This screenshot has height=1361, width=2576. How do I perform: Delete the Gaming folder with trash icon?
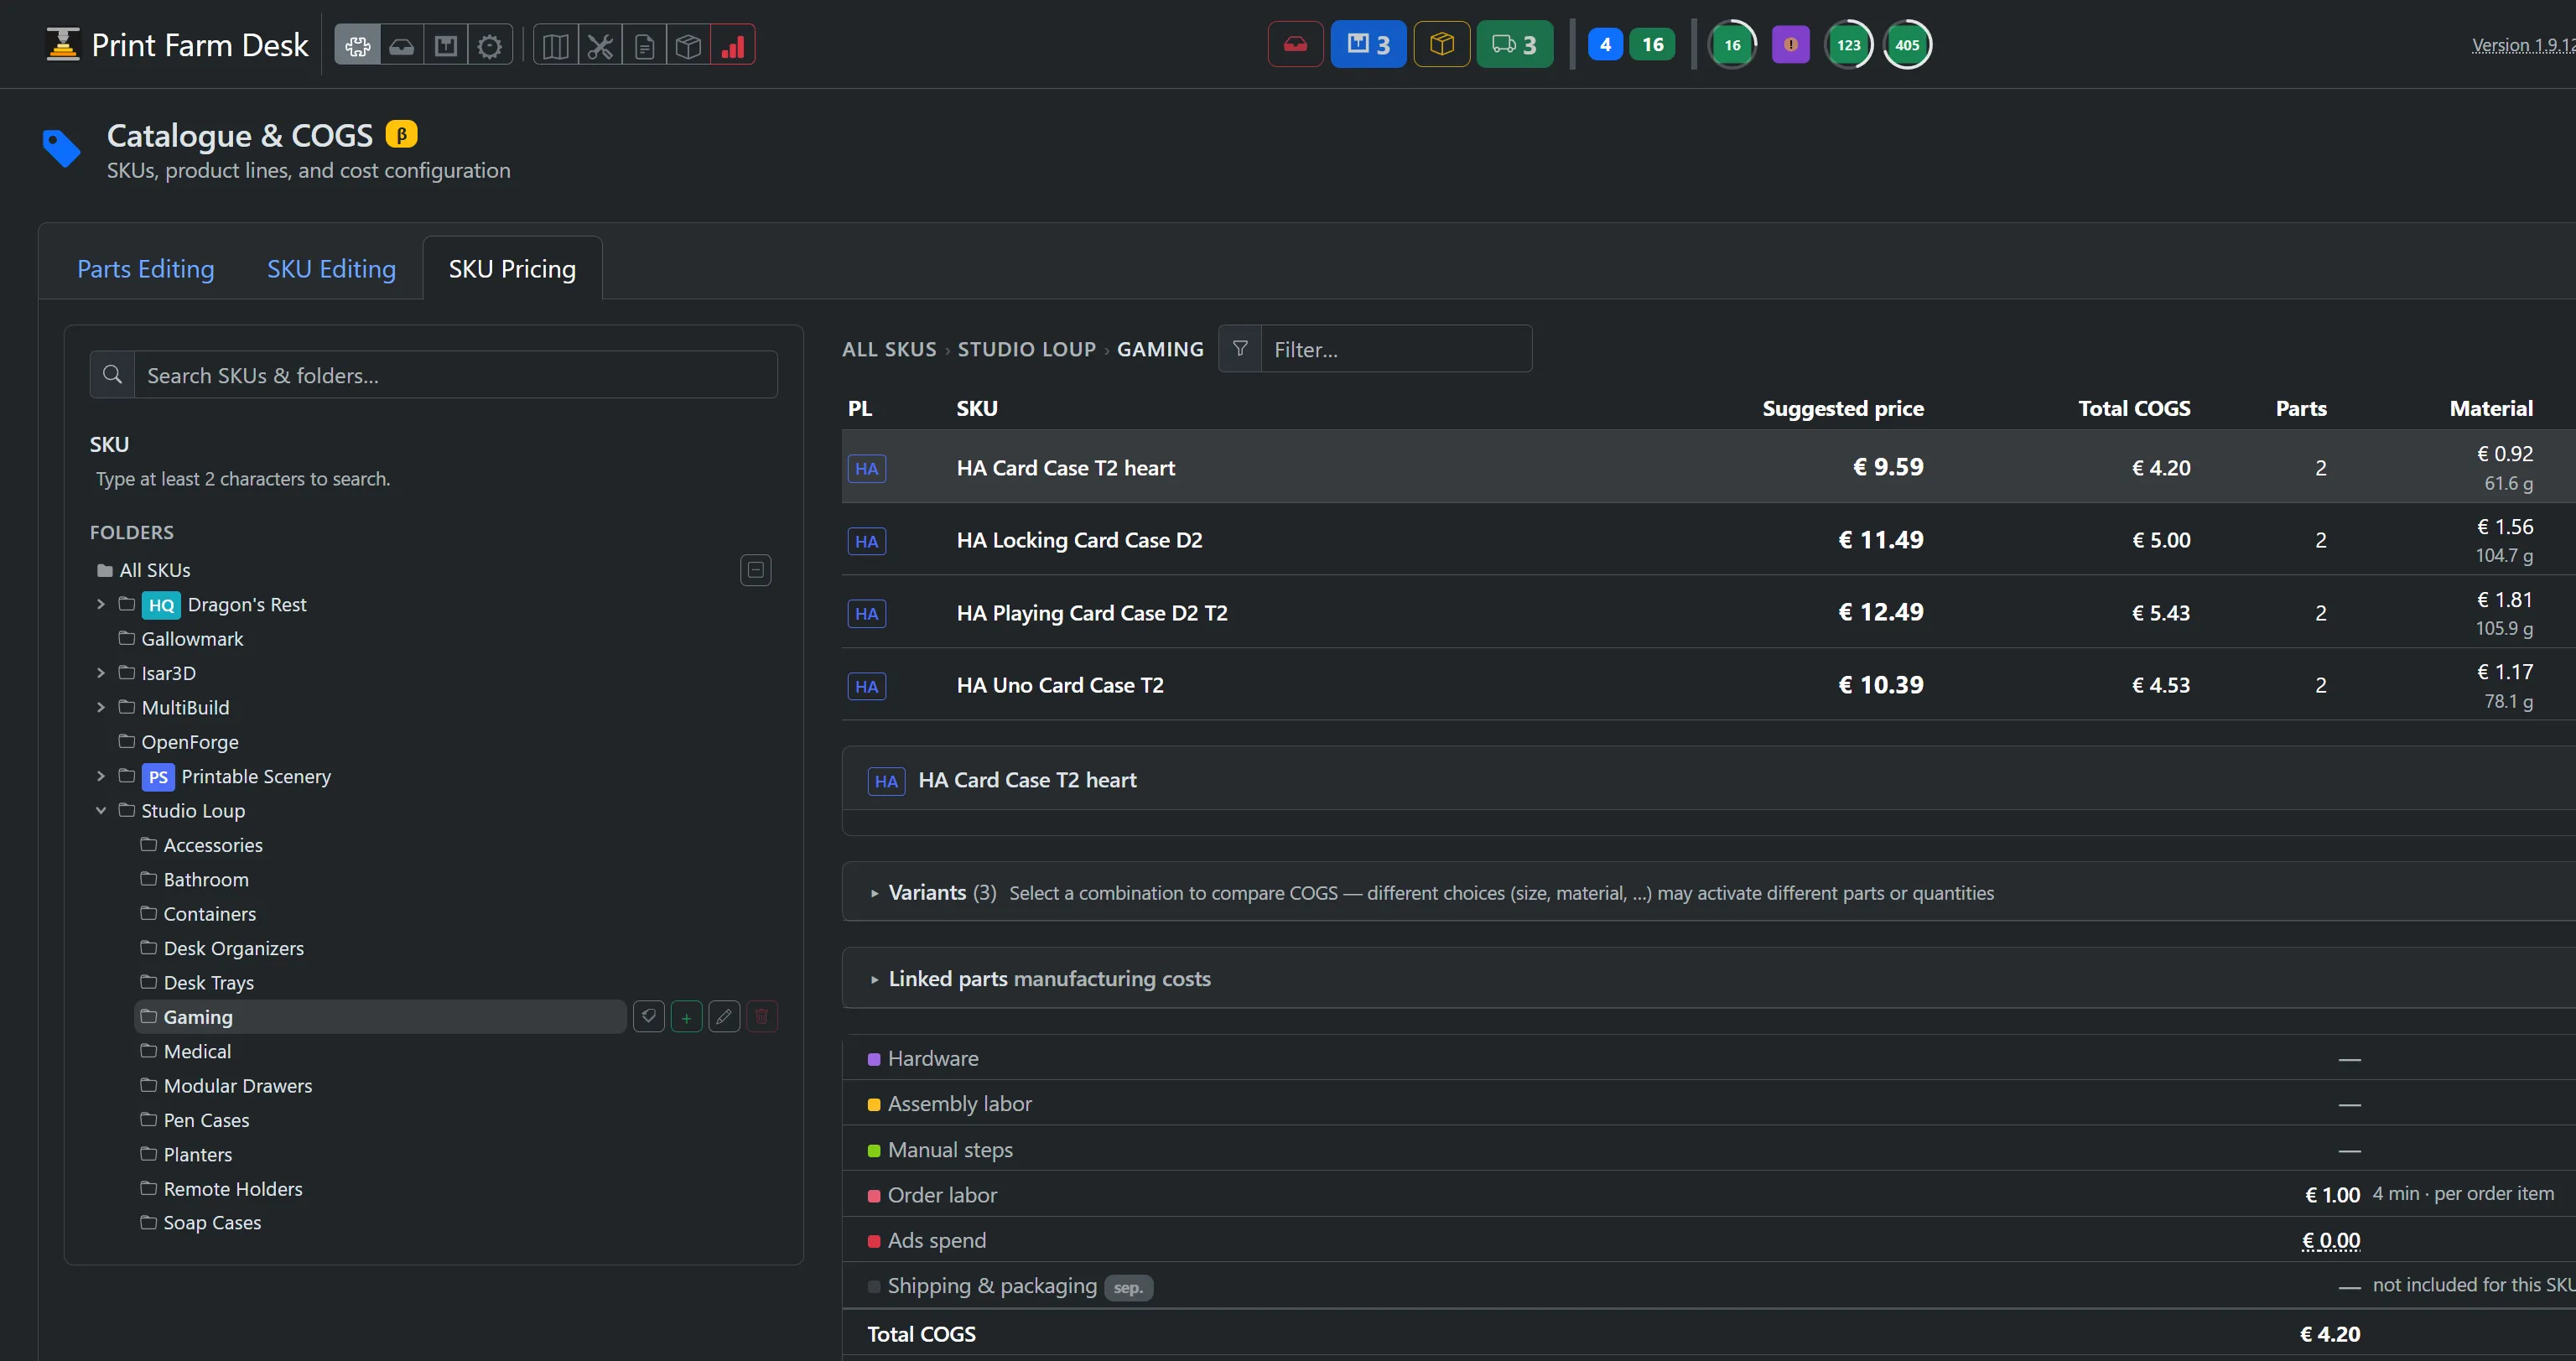(761, 1017)
